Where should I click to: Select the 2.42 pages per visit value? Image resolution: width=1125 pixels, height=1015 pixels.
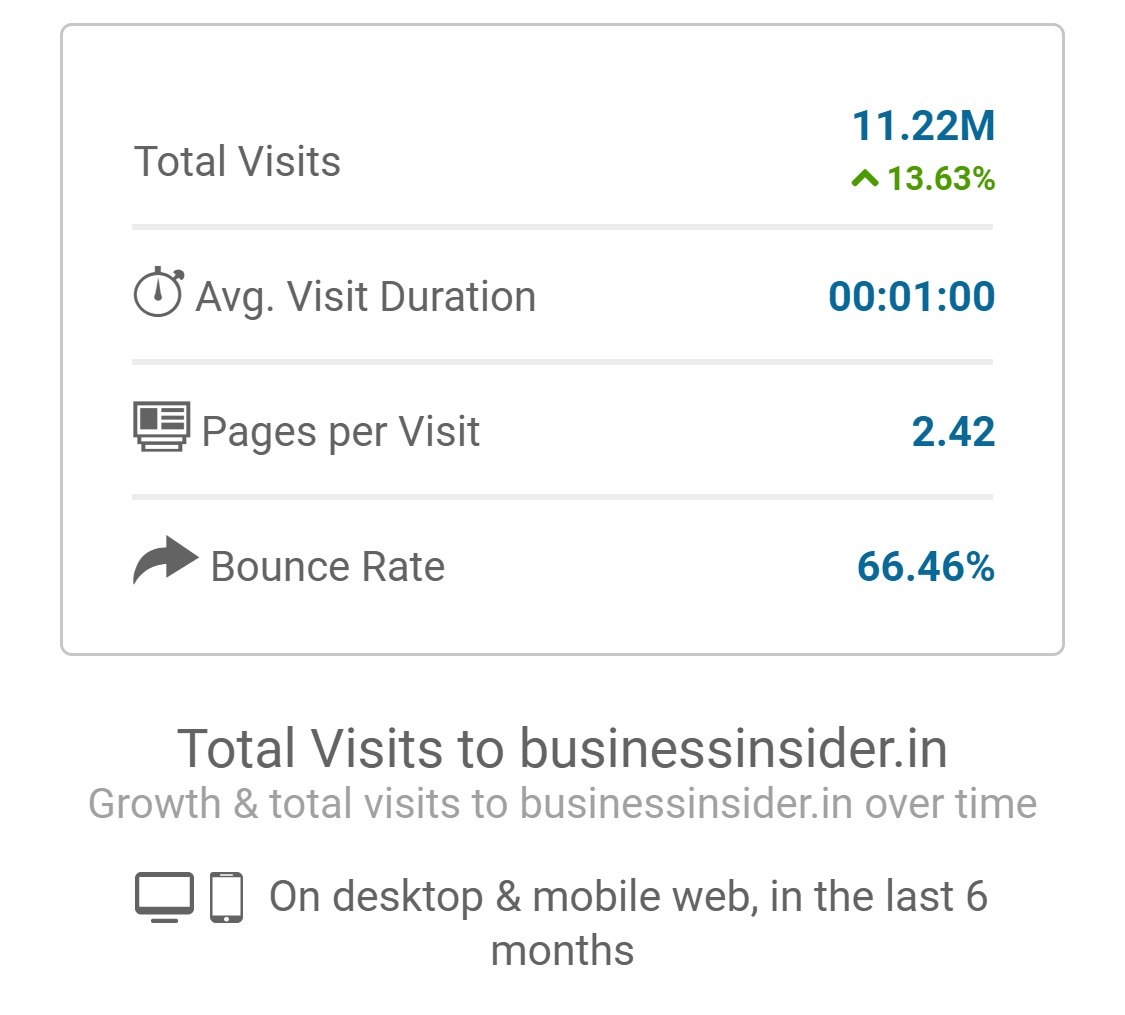point(953,432)
